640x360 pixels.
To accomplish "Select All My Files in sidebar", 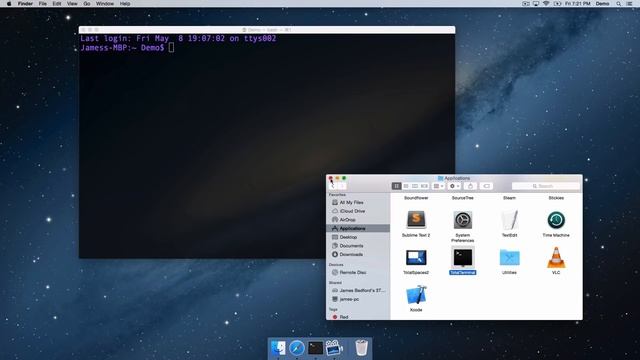I will tap(358, 202).
